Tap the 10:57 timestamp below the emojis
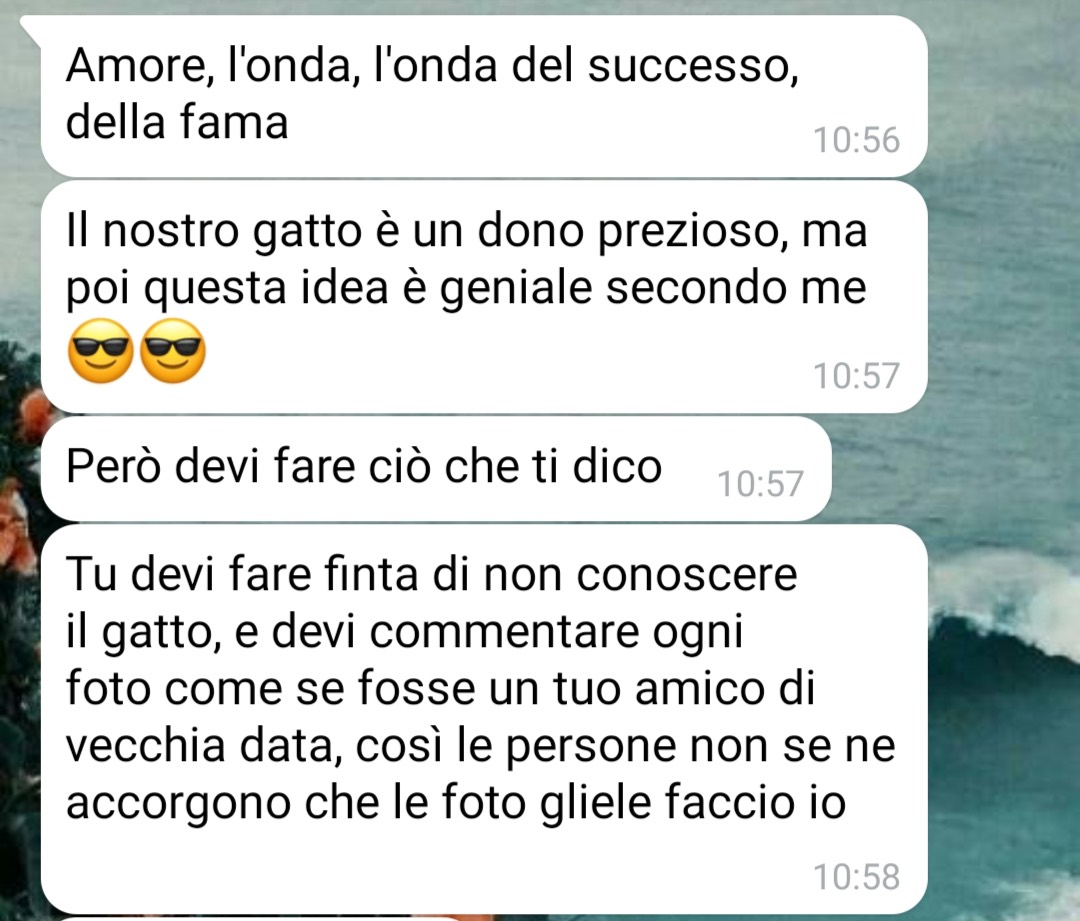1080x921 pixels. [x=856, y=375]
